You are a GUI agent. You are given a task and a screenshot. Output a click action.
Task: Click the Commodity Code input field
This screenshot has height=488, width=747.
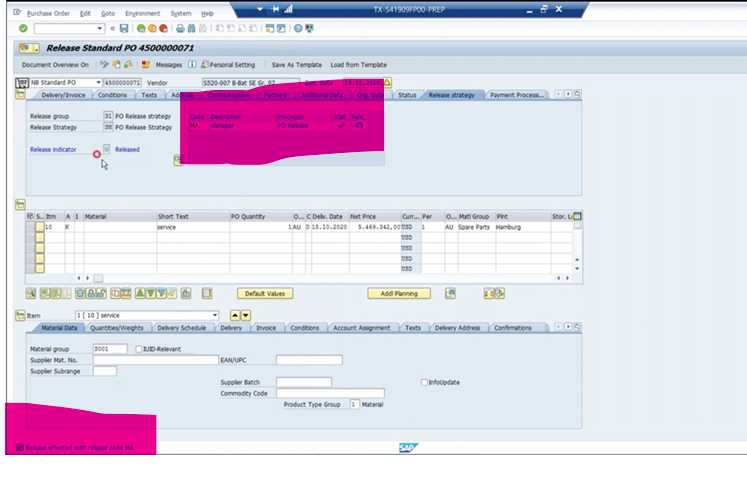[x=330, y=393]
